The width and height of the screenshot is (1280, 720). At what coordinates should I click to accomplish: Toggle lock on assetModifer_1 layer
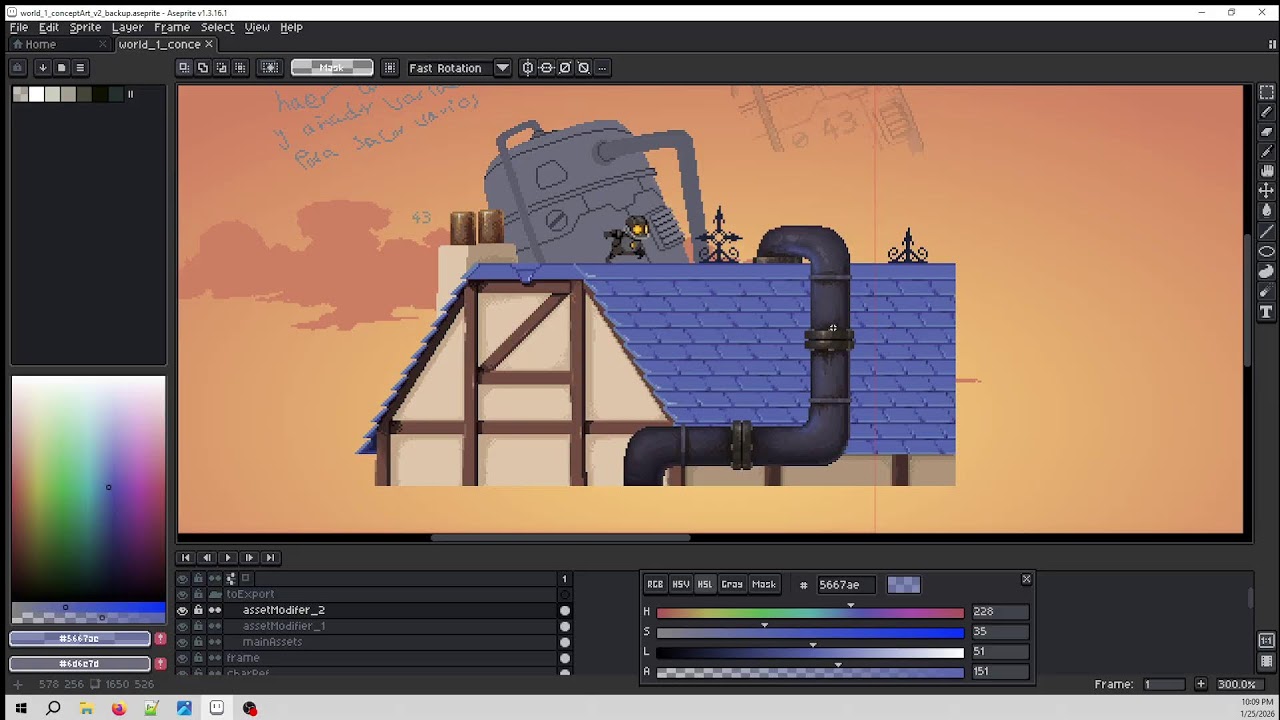click(x=198, y=626)
